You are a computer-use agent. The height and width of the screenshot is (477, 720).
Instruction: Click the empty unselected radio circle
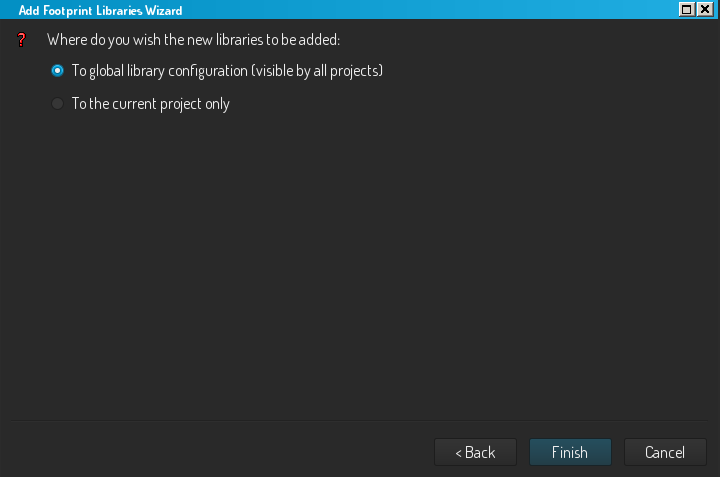(58, 104)
